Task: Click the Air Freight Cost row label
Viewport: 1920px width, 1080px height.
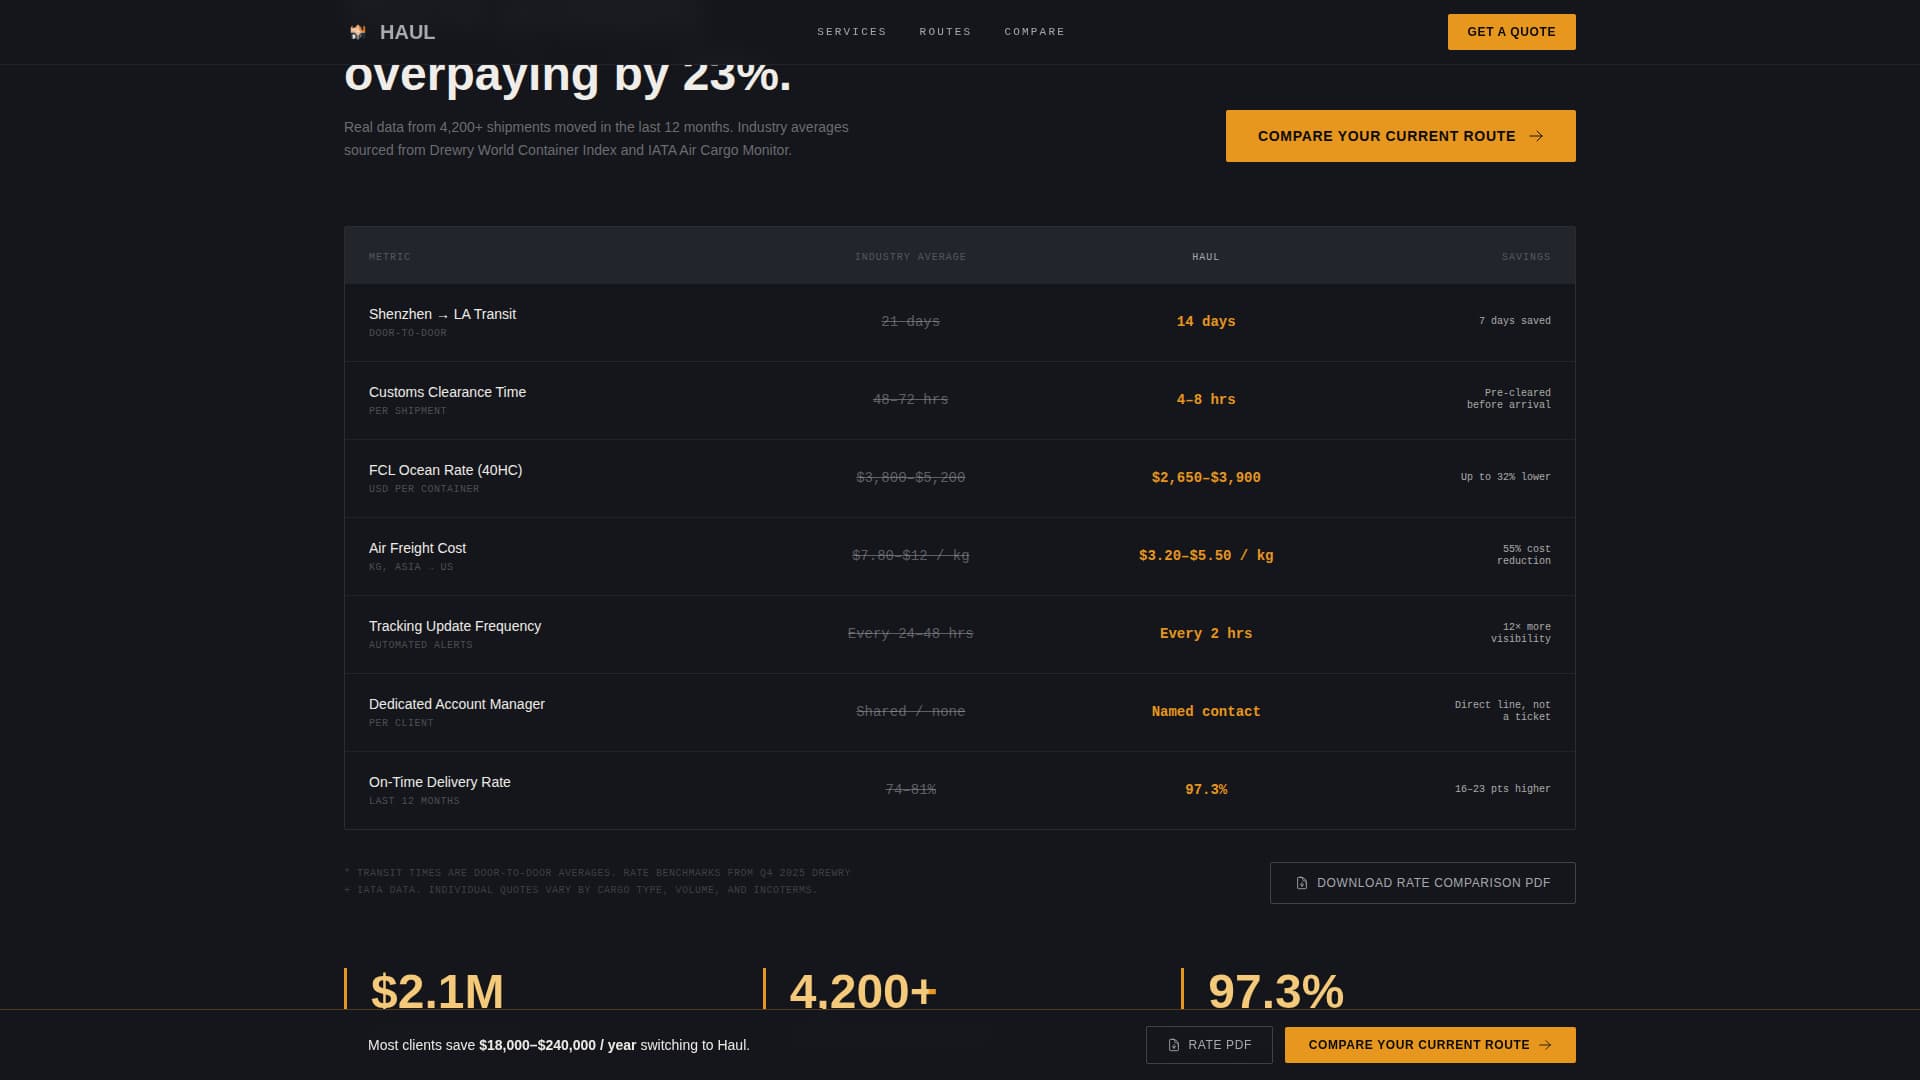Action: pyautogui.click(x=417, y=548)
